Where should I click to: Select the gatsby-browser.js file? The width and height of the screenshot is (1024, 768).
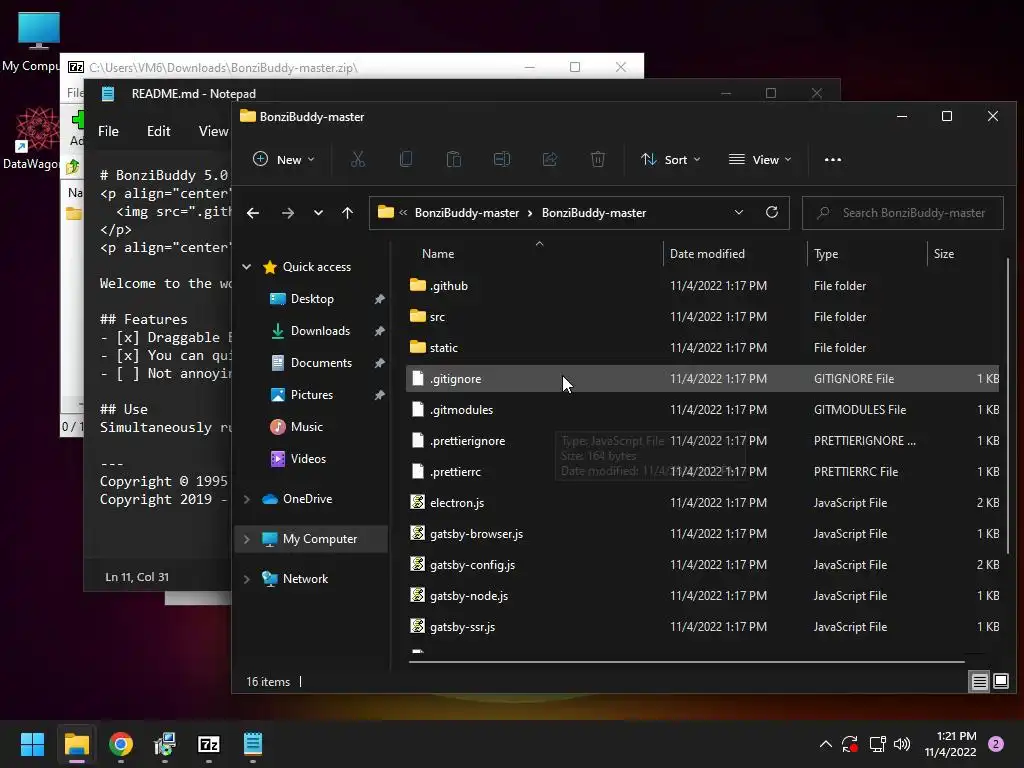pos(703,534)
